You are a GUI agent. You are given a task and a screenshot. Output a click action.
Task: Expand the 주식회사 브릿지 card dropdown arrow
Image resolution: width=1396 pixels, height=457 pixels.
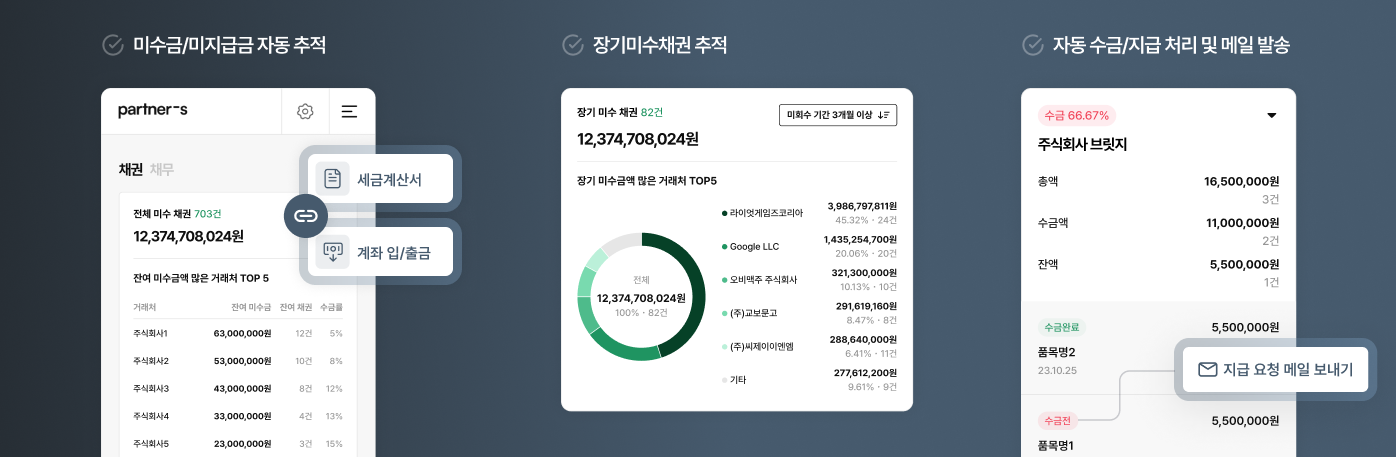(1272, 115)
